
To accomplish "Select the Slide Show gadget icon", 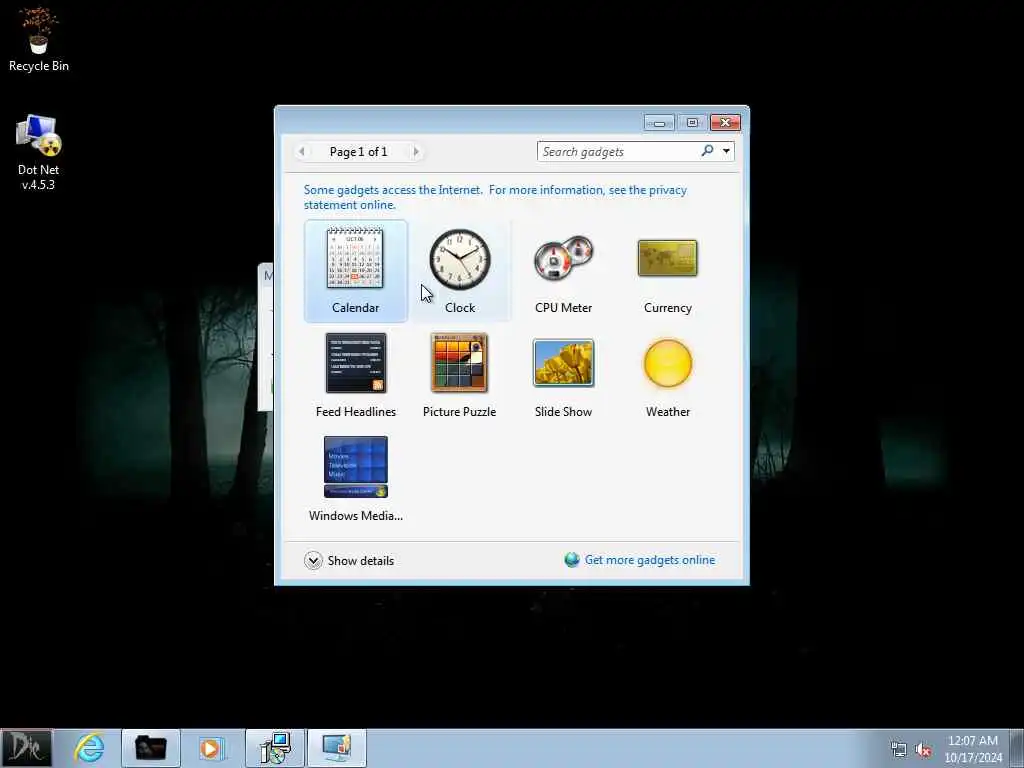I will pyautogui.click(x=563, y=363).
